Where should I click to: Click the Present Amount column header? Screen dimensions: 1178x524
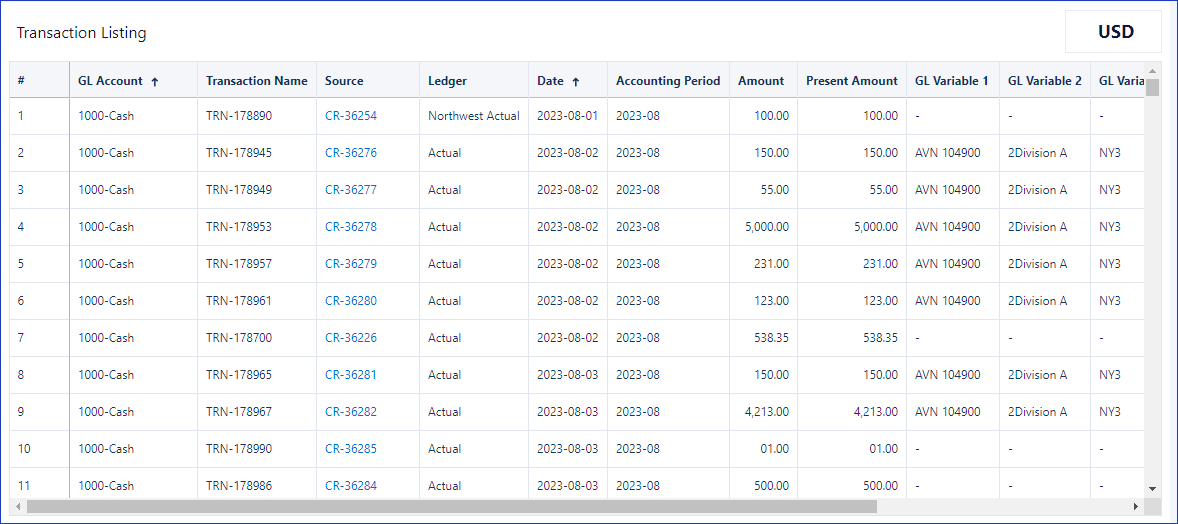(x=852, y=80)
